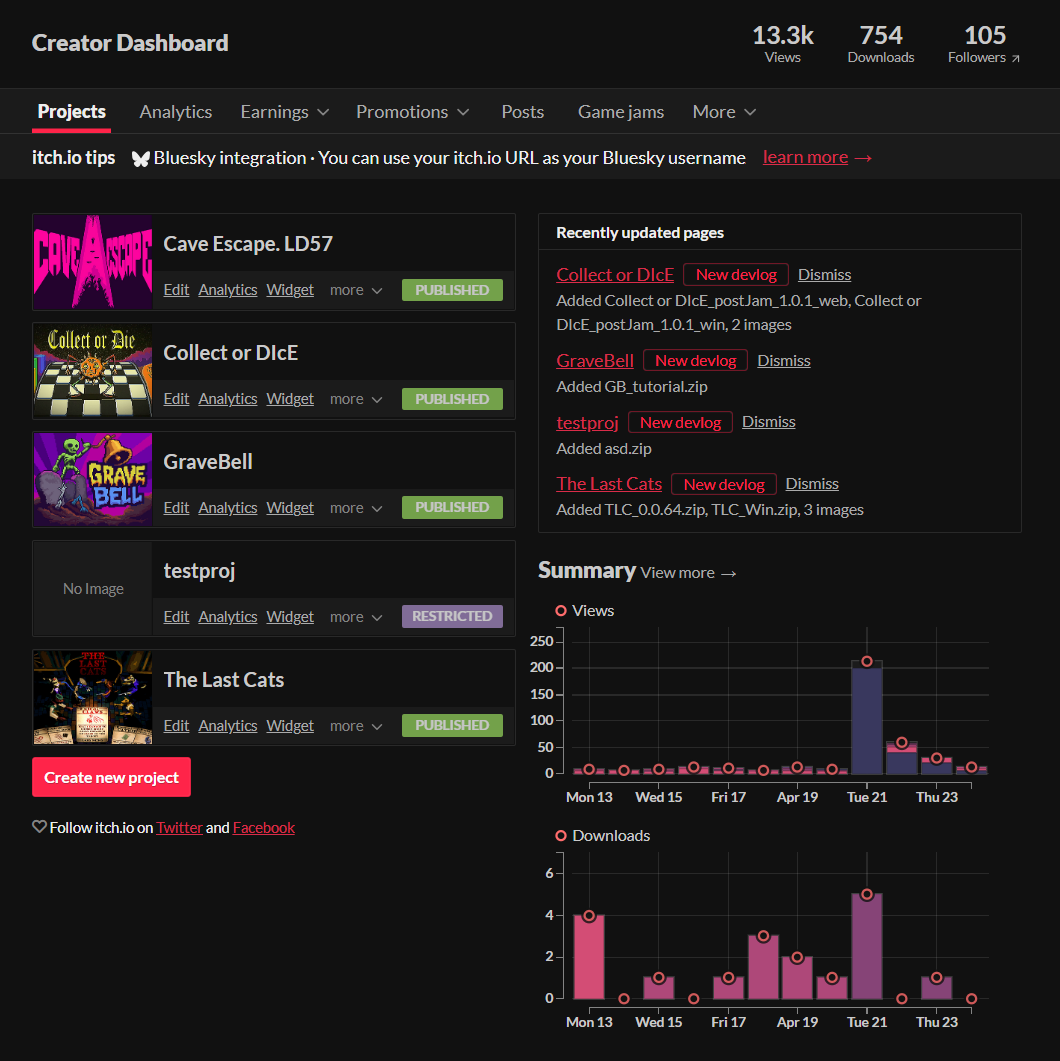Expand more options for GraveBell project
This screenshot has height=1061, width=1060.
click(x=356, y=508)
